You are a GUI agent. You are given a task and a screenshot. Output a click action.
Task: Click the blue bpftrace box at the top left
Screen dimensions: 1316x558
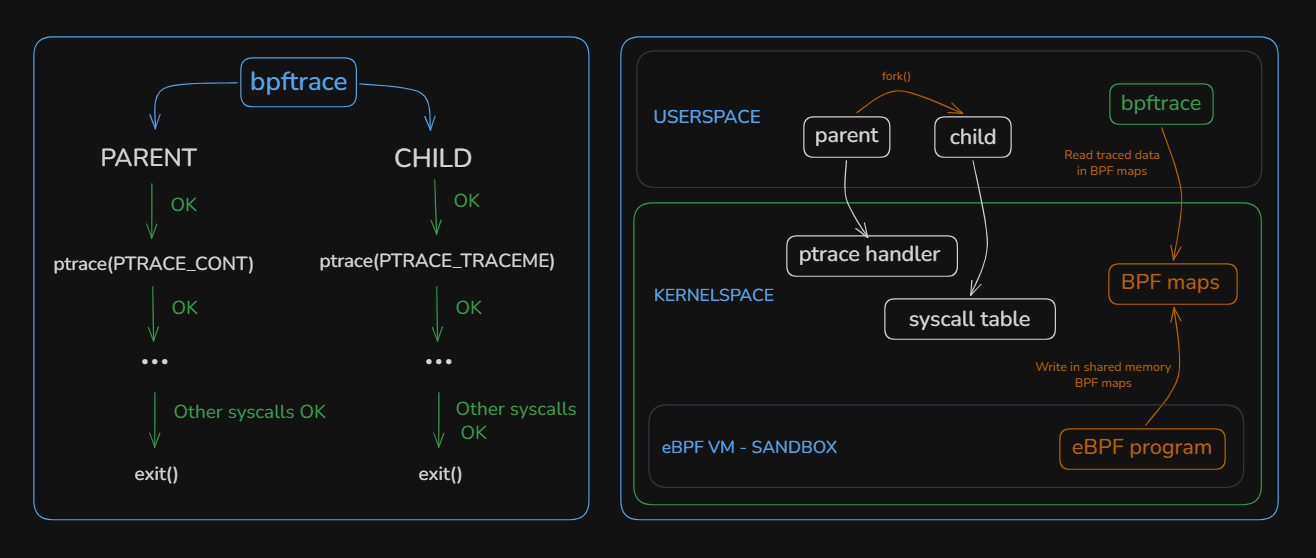[298, 82]
